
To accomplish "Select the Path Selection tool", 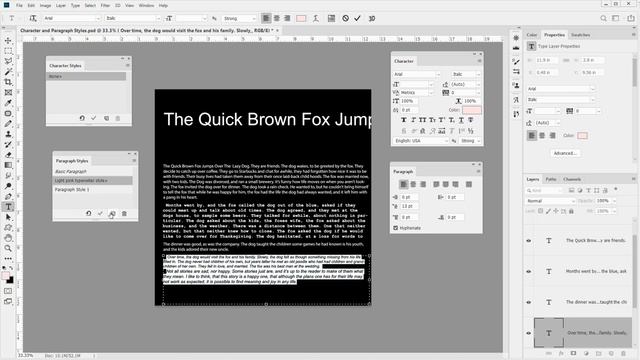I will [x=8, y=217].
